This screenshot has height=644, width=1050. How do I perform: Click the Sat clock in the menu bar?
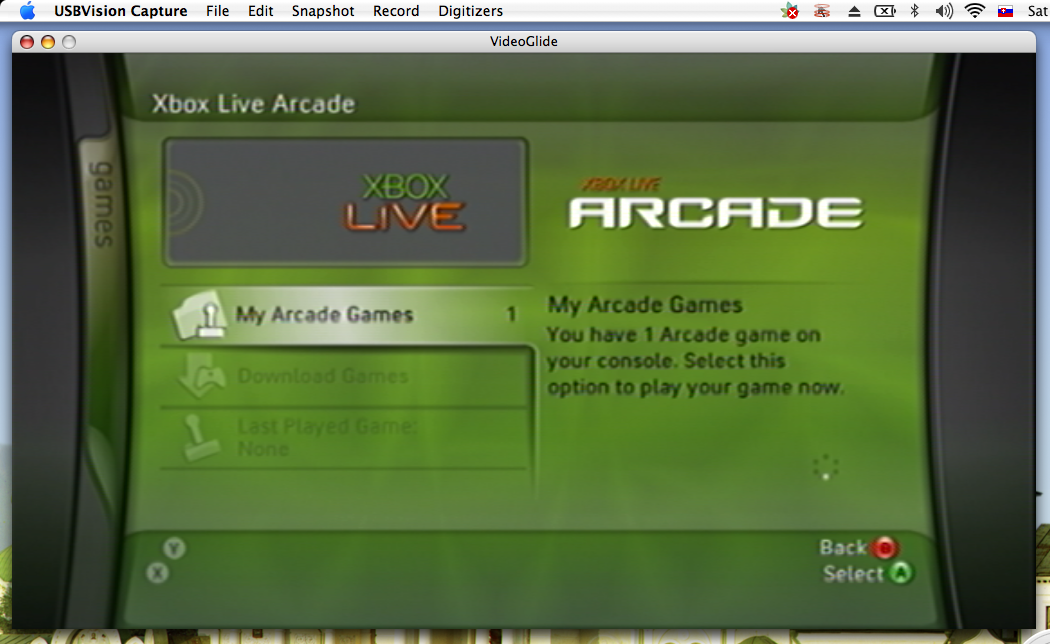pyautogui.click(x=1038, y=11)
